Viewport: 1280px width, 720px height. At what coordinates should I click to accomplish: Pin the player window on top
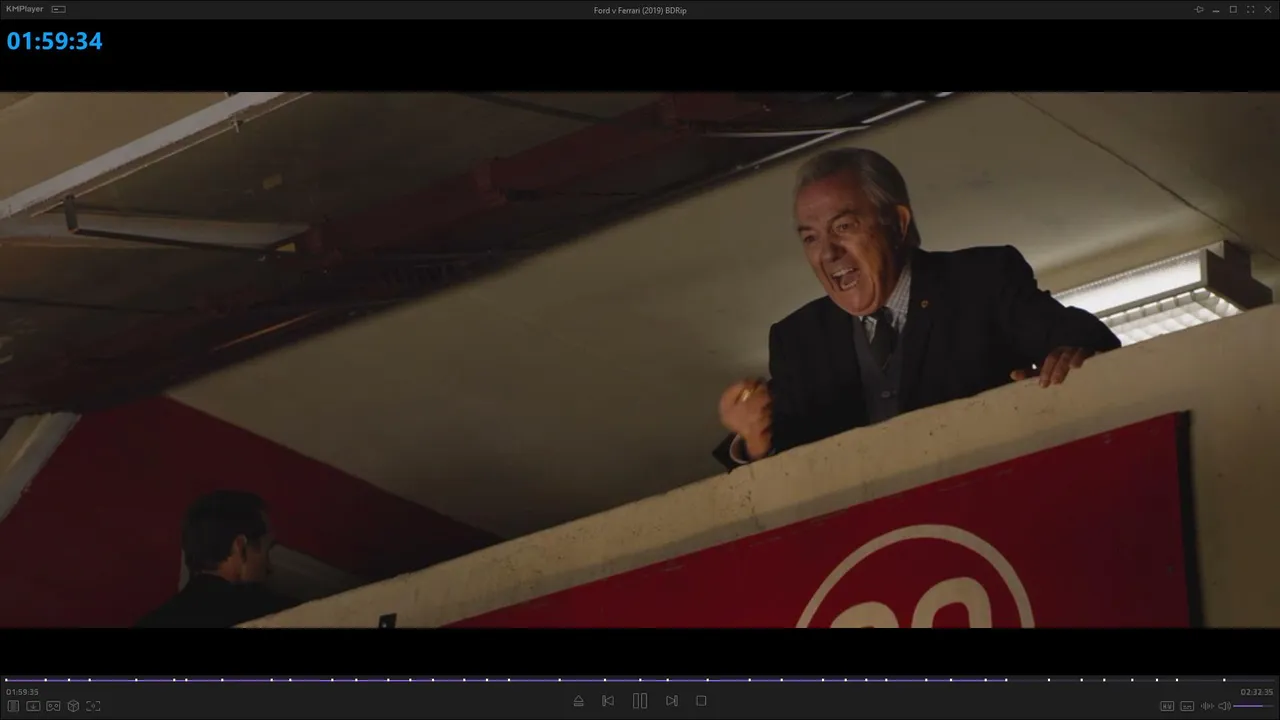1199,9
